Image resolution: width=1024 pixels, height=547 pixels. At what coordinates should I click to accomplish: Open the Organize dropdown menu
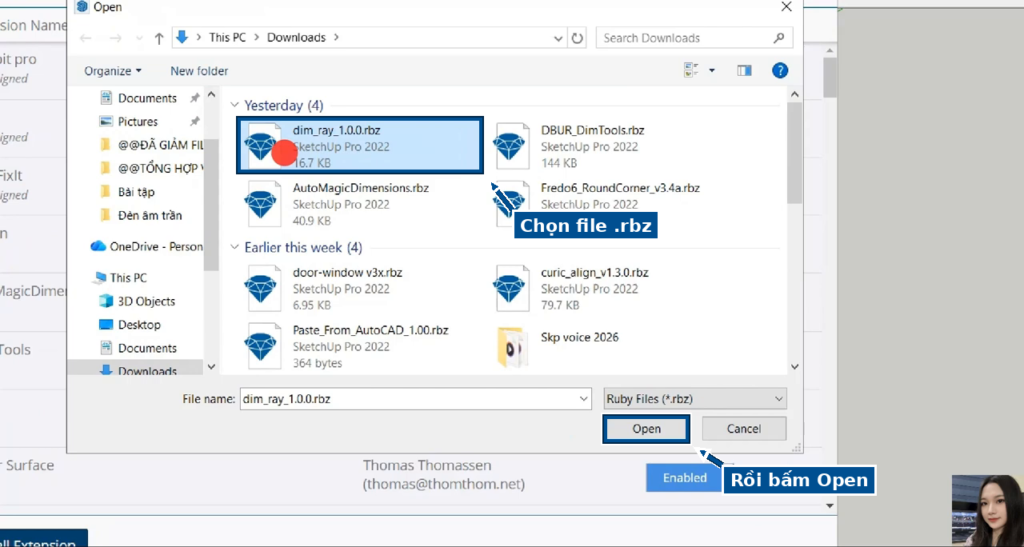click(x=112, y=70)
